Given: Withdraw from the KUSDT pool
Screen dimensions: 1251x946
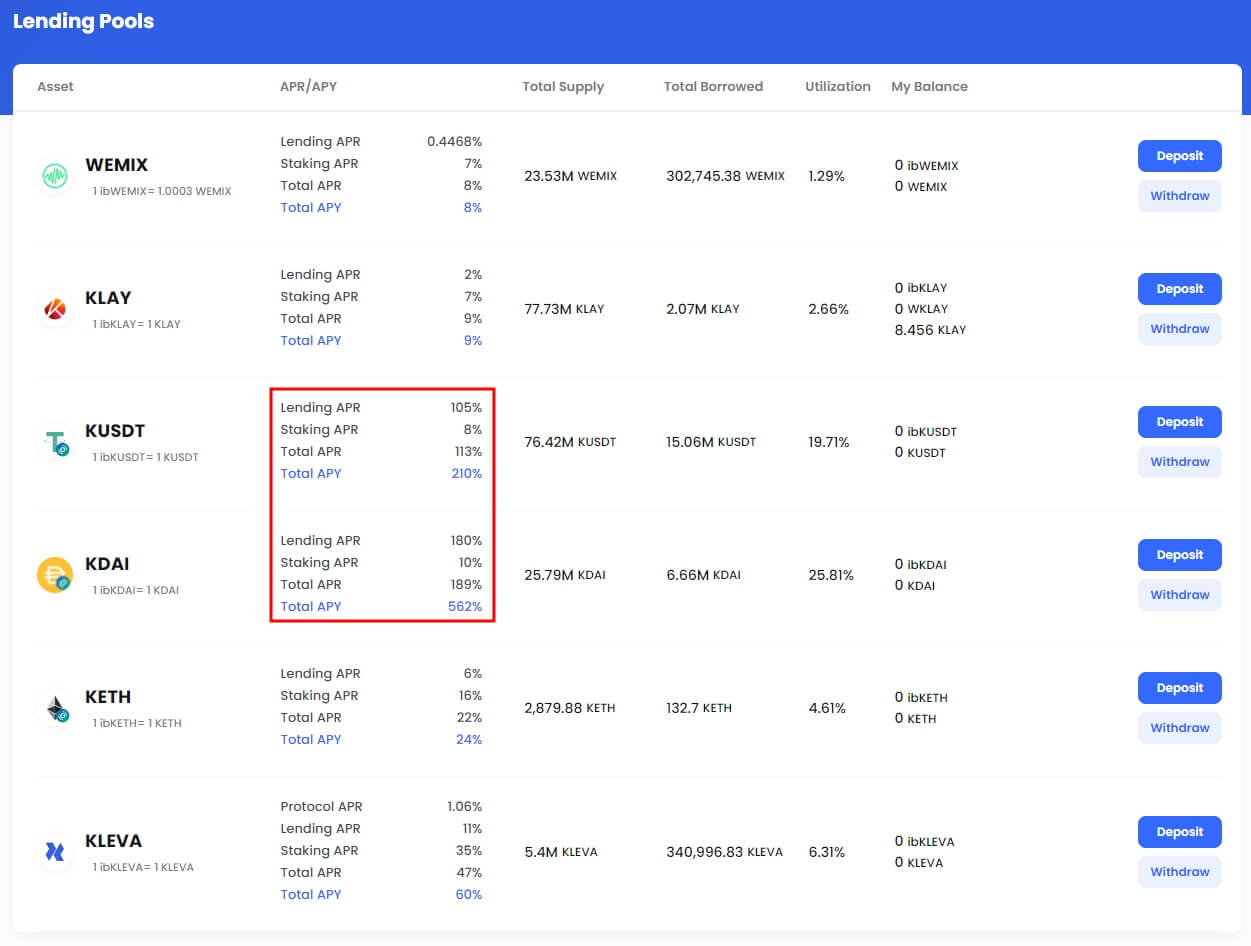Looking at the screenshot, I should pos(1180,462).
